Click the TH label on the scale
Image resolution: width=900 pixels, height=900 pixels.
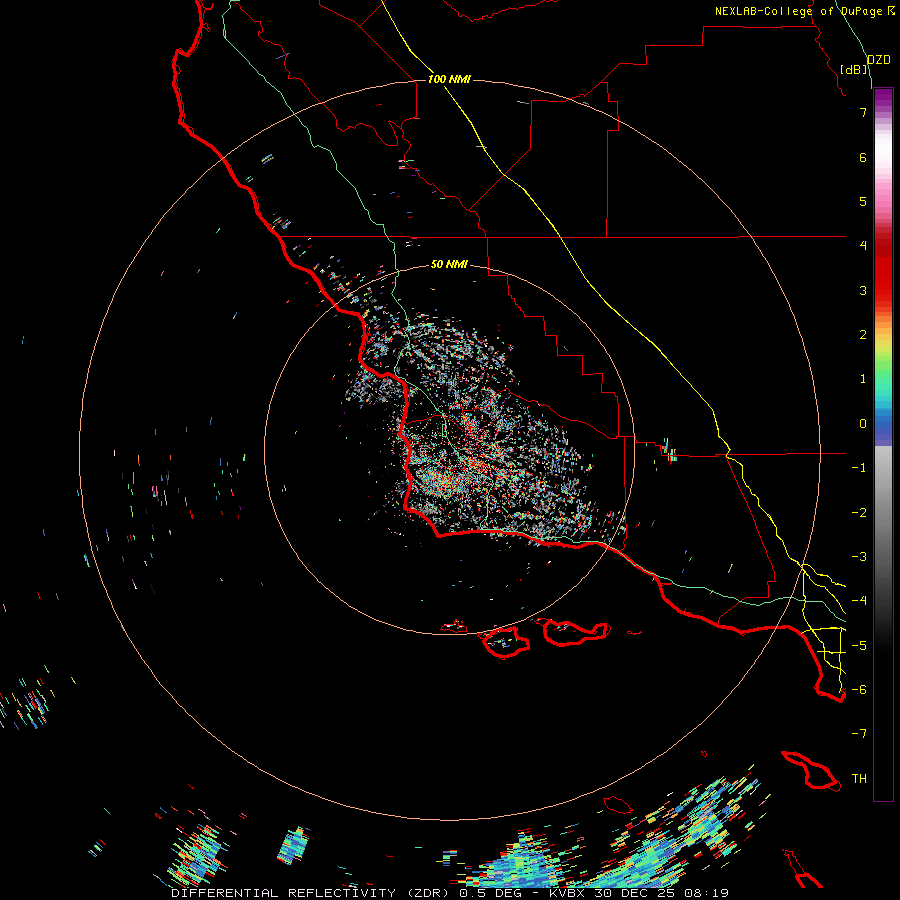(859, 779)
